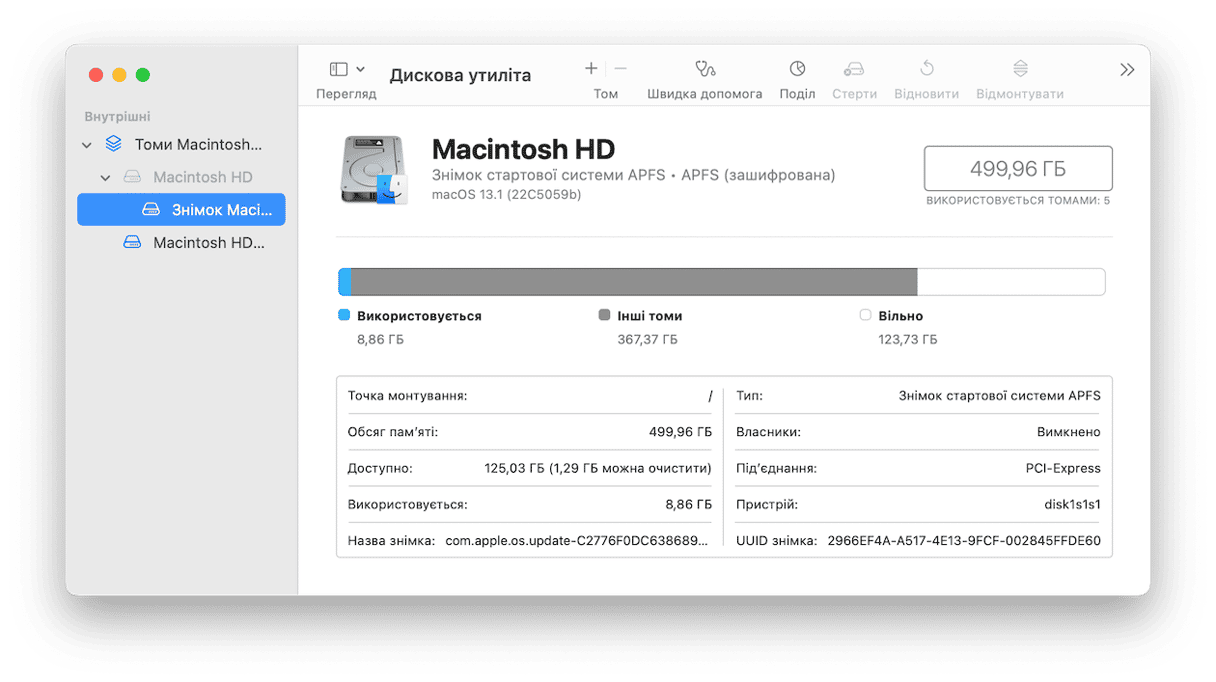Click the blue Використовується segment of usage bar
1216x682 pixels.
[x=345, y=281]
